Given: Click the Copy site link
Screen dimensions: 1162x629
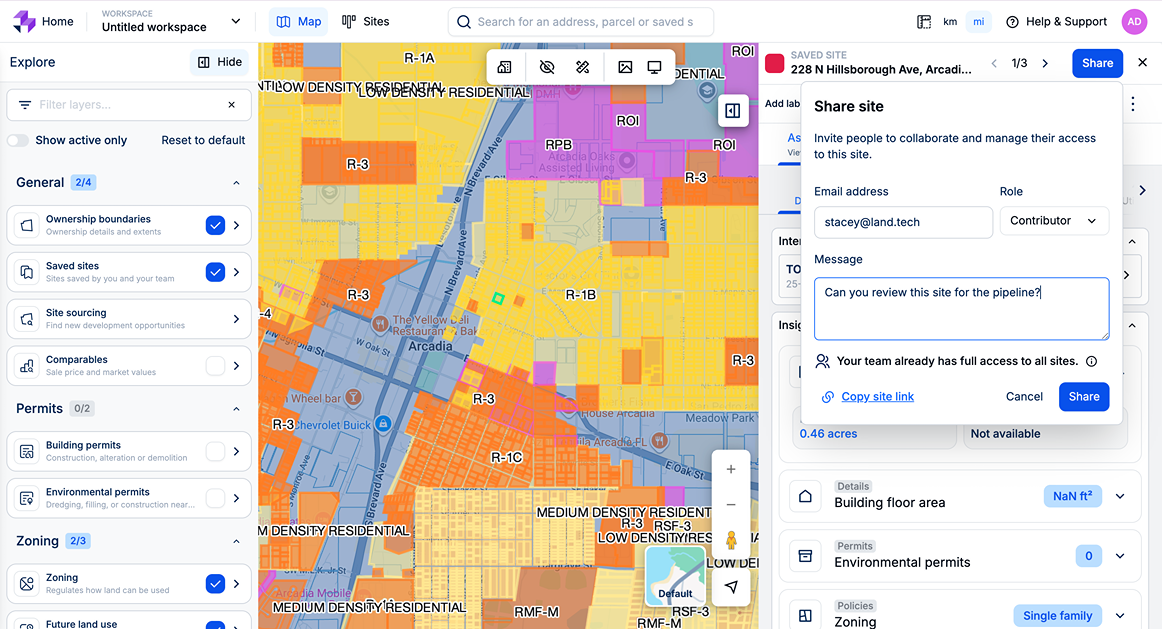Looking at the screenshot, I should [877, 397].
